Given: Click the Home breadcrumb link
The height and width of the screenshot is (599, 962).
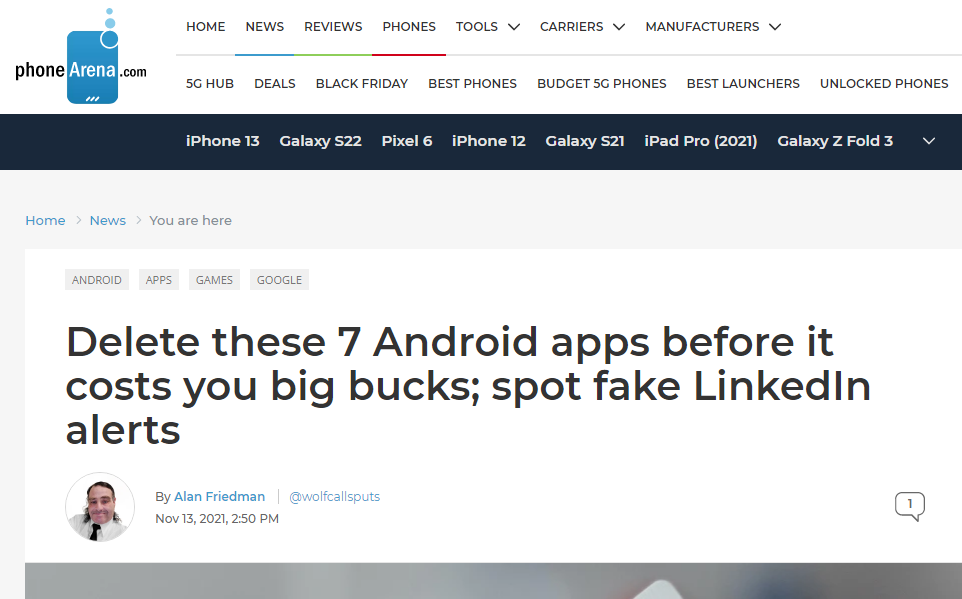Looking at the screenshot, I should pos(45,220).
